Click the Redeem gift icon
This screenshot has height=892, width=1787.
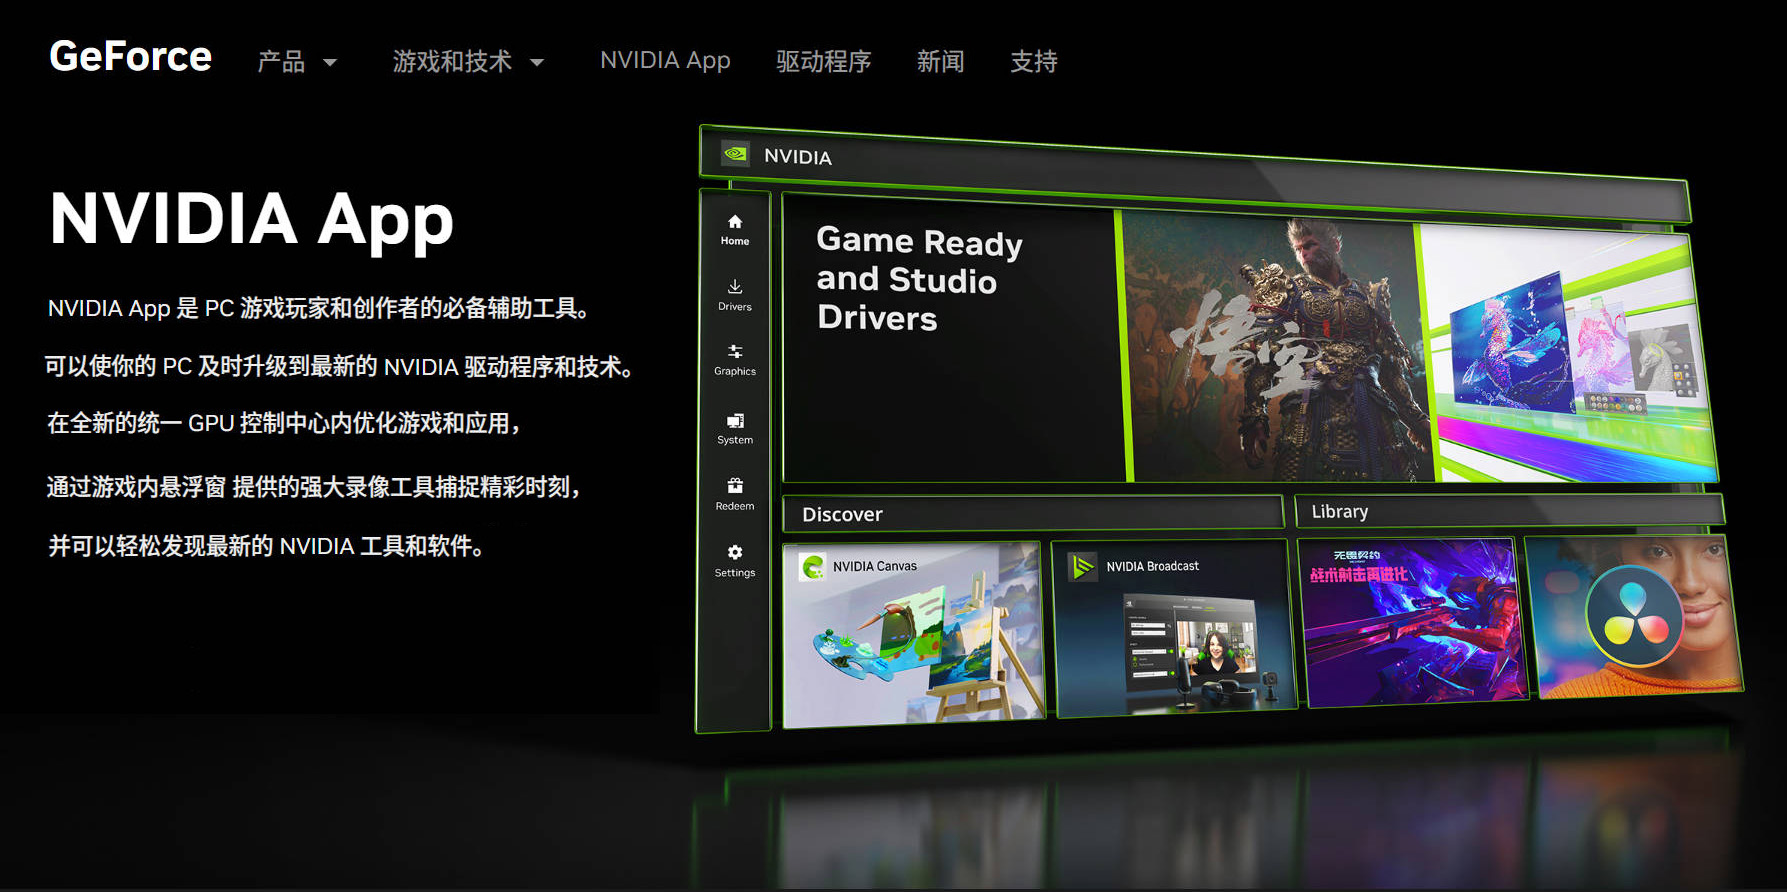735,486
